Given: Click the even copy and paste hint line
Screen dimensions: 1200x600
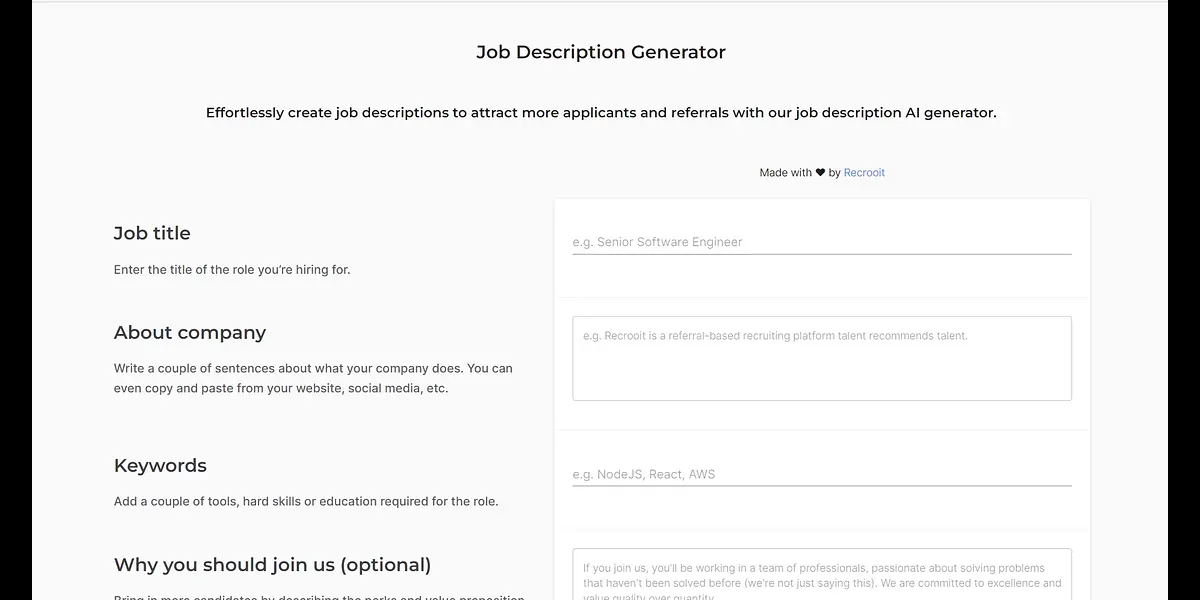Looking at the screenshot, I should pos(280,388).
